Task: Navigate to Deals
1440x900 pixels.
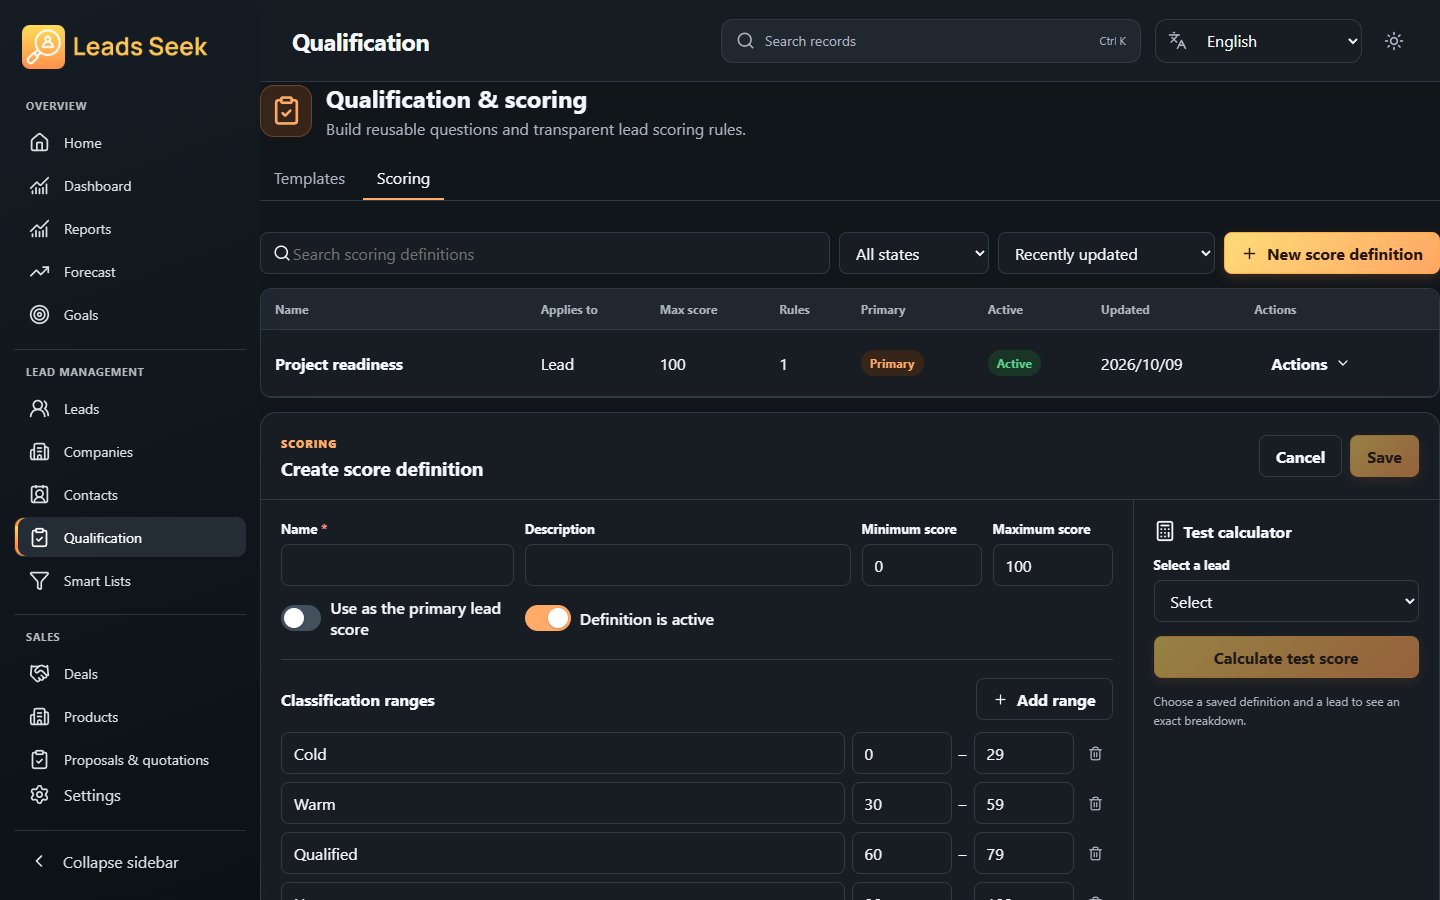Action: tap(130, 674)
